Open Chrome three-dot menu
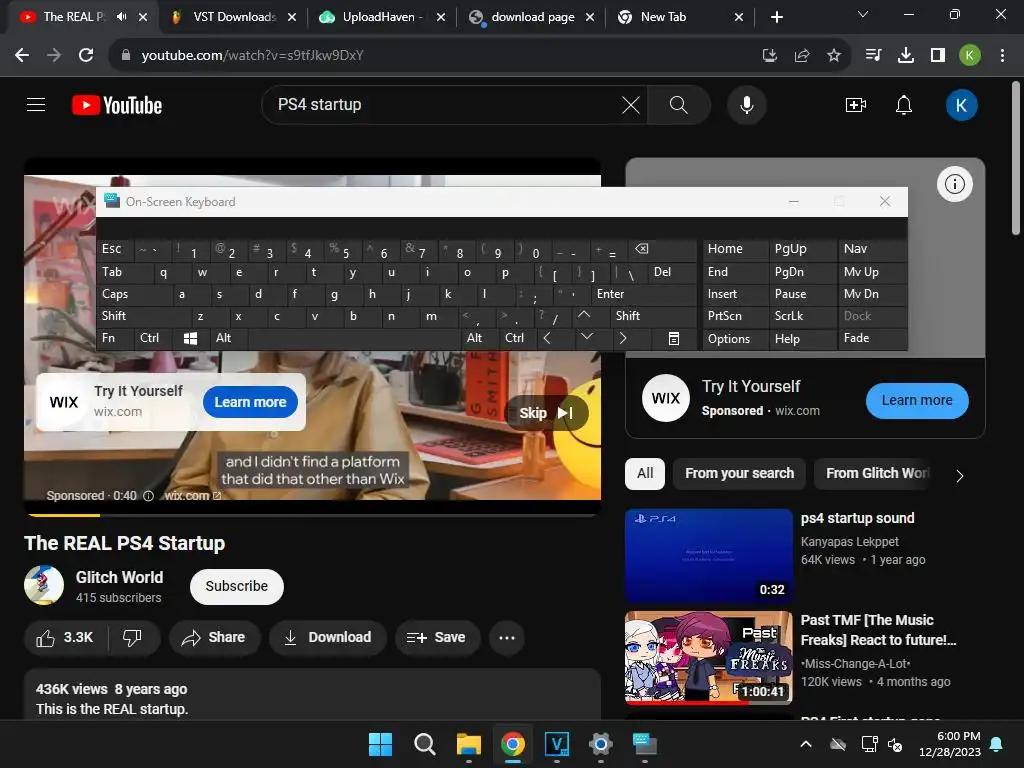Screen dimensions: 1024x768 click(1002, 55)
